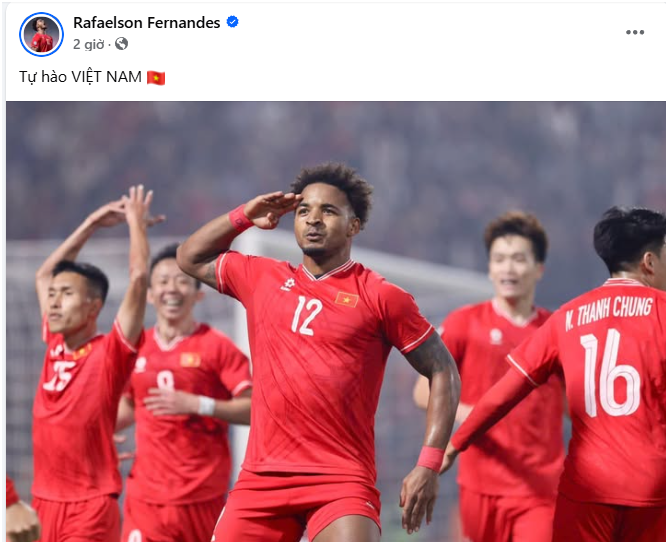Image resolution: width=668 pixels, height=544 pixels.
Task: Click the blue verified badge beside Rafaelson Fernandes
Action: (232, 22)
